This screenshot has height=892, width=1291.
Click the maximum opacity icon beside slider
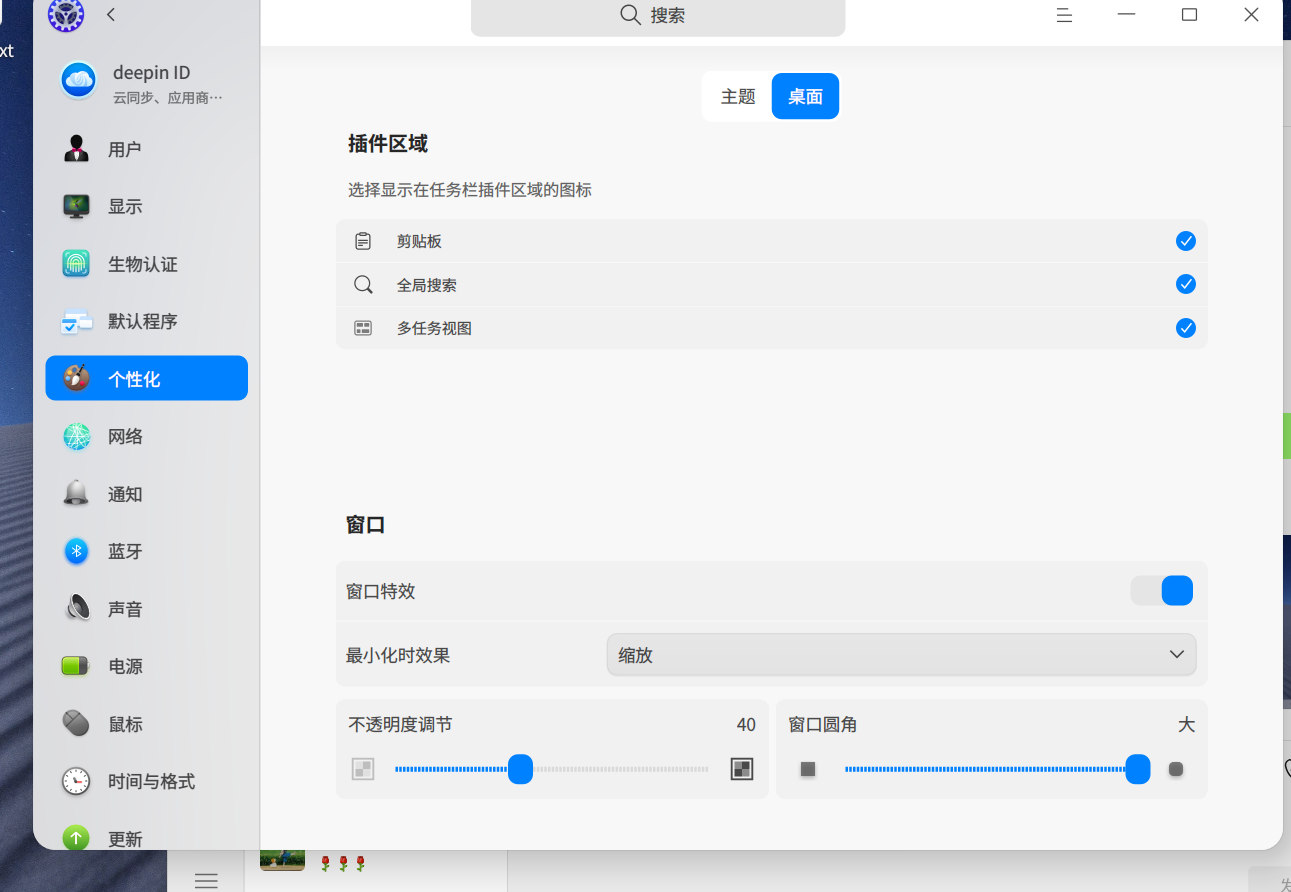click(x=742, y=769)
